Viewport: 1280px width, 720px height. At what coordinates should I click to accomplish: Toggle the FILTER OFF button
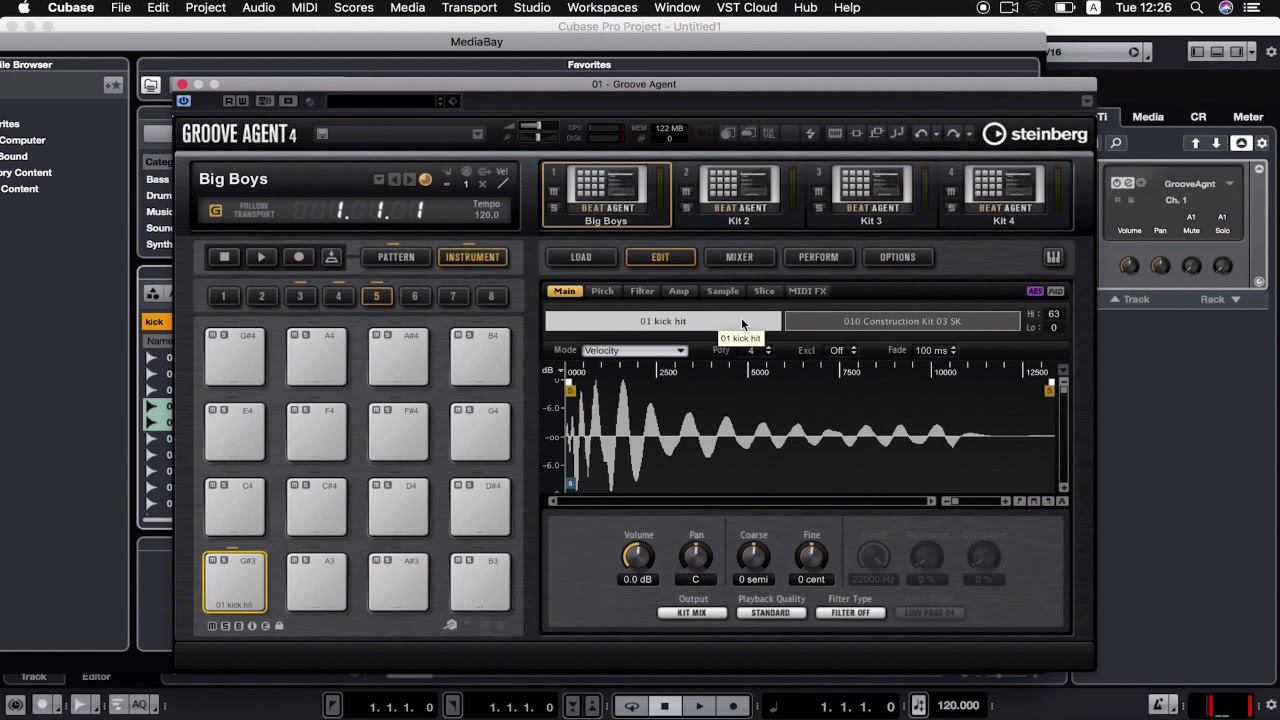pos(849,612)
